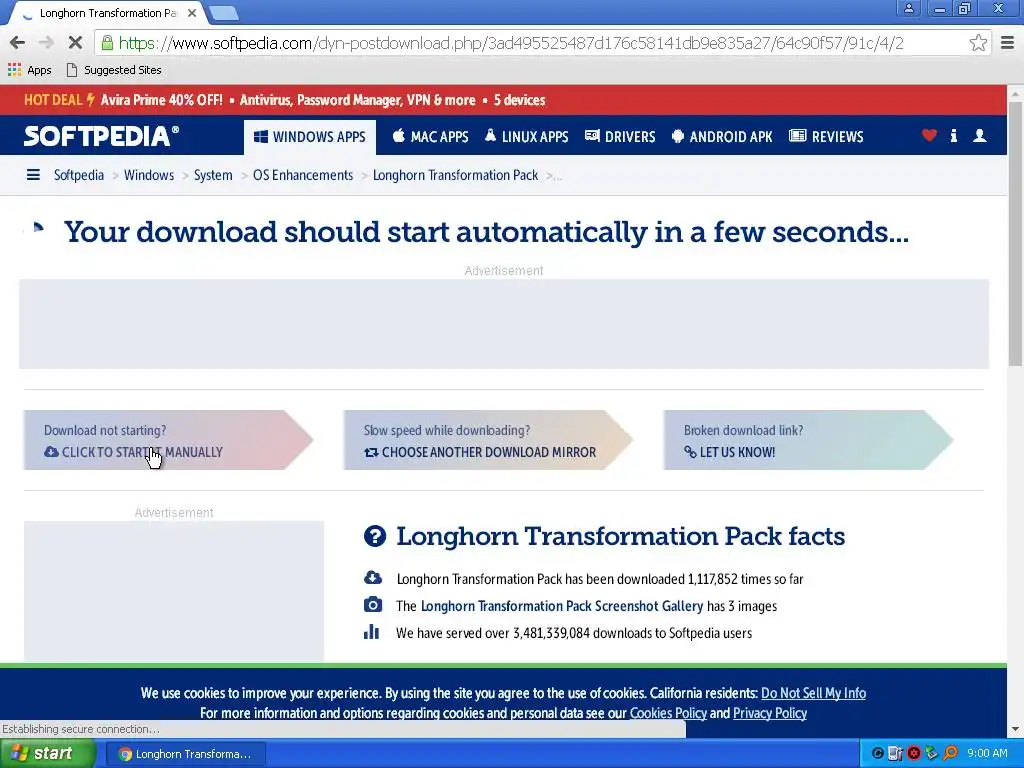Screen dimensions: 1024x768
Task: Click Let Us Know broken link button
Action: point(808,440)
